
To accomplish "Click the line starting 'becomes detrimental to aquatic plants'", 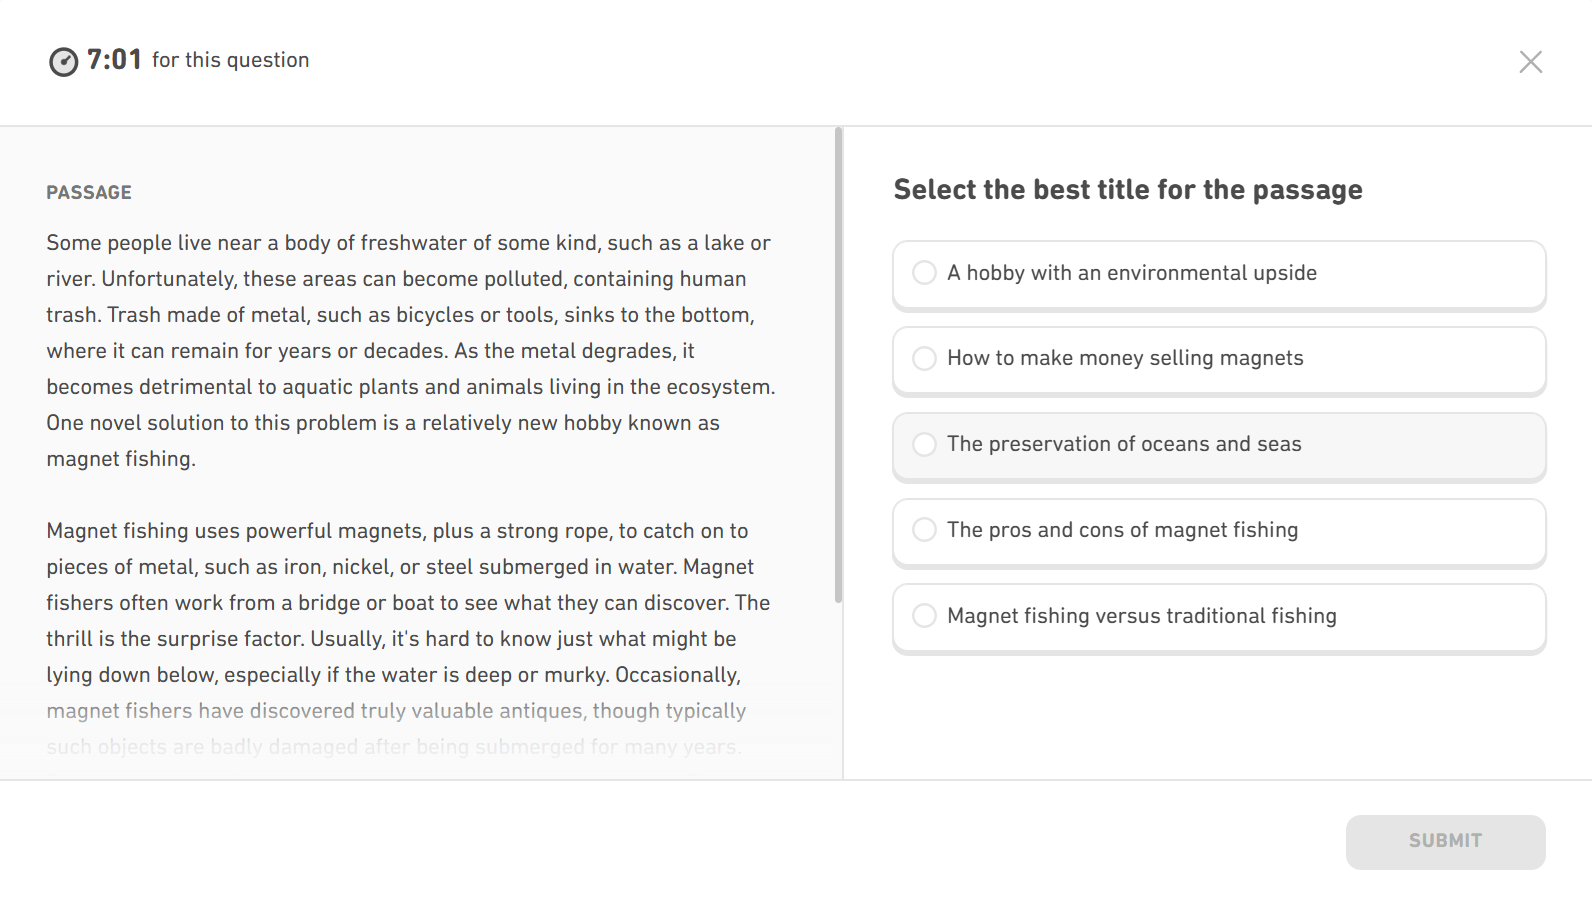I will 410,387.
